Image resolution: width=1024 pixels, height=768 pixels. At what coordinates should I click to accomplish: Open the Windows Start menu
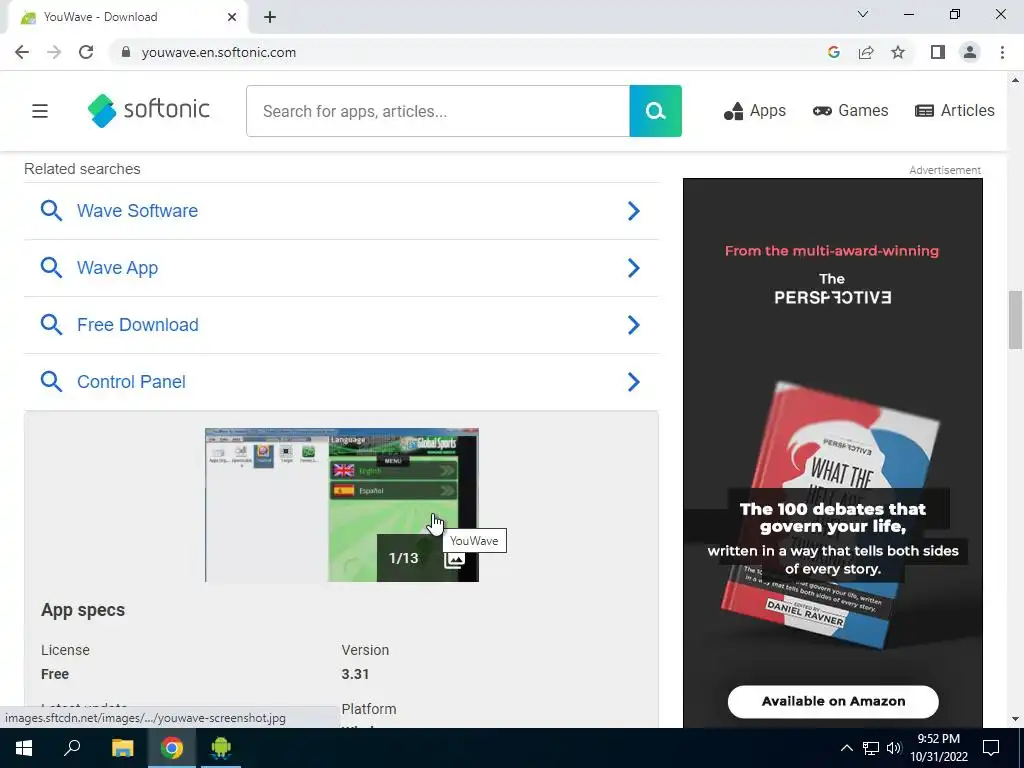click(x=24, y=748)
